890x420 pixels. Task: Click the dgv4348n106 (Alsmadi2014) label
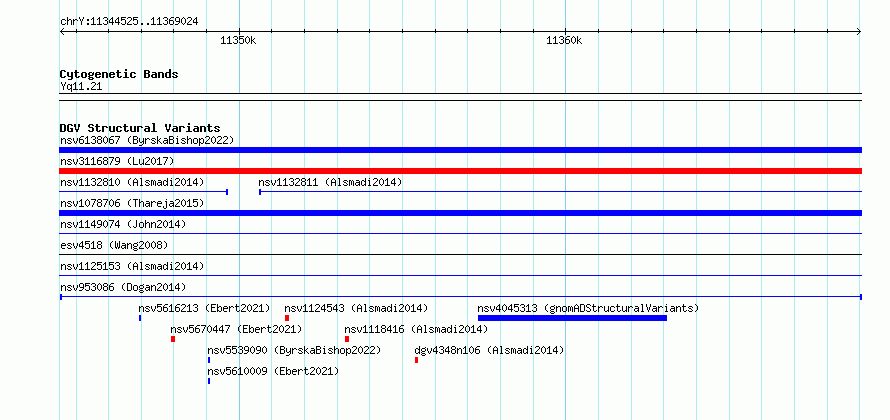[x=490, y=350]
